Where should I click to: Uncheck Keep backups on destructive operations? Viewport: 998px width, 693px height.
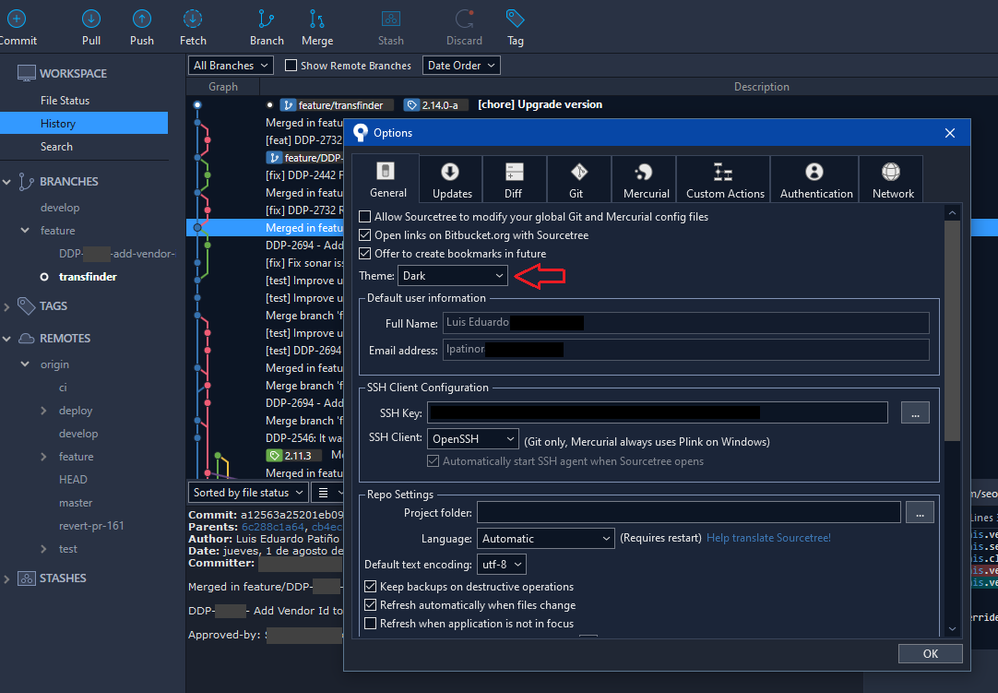[x=371, y=587]
